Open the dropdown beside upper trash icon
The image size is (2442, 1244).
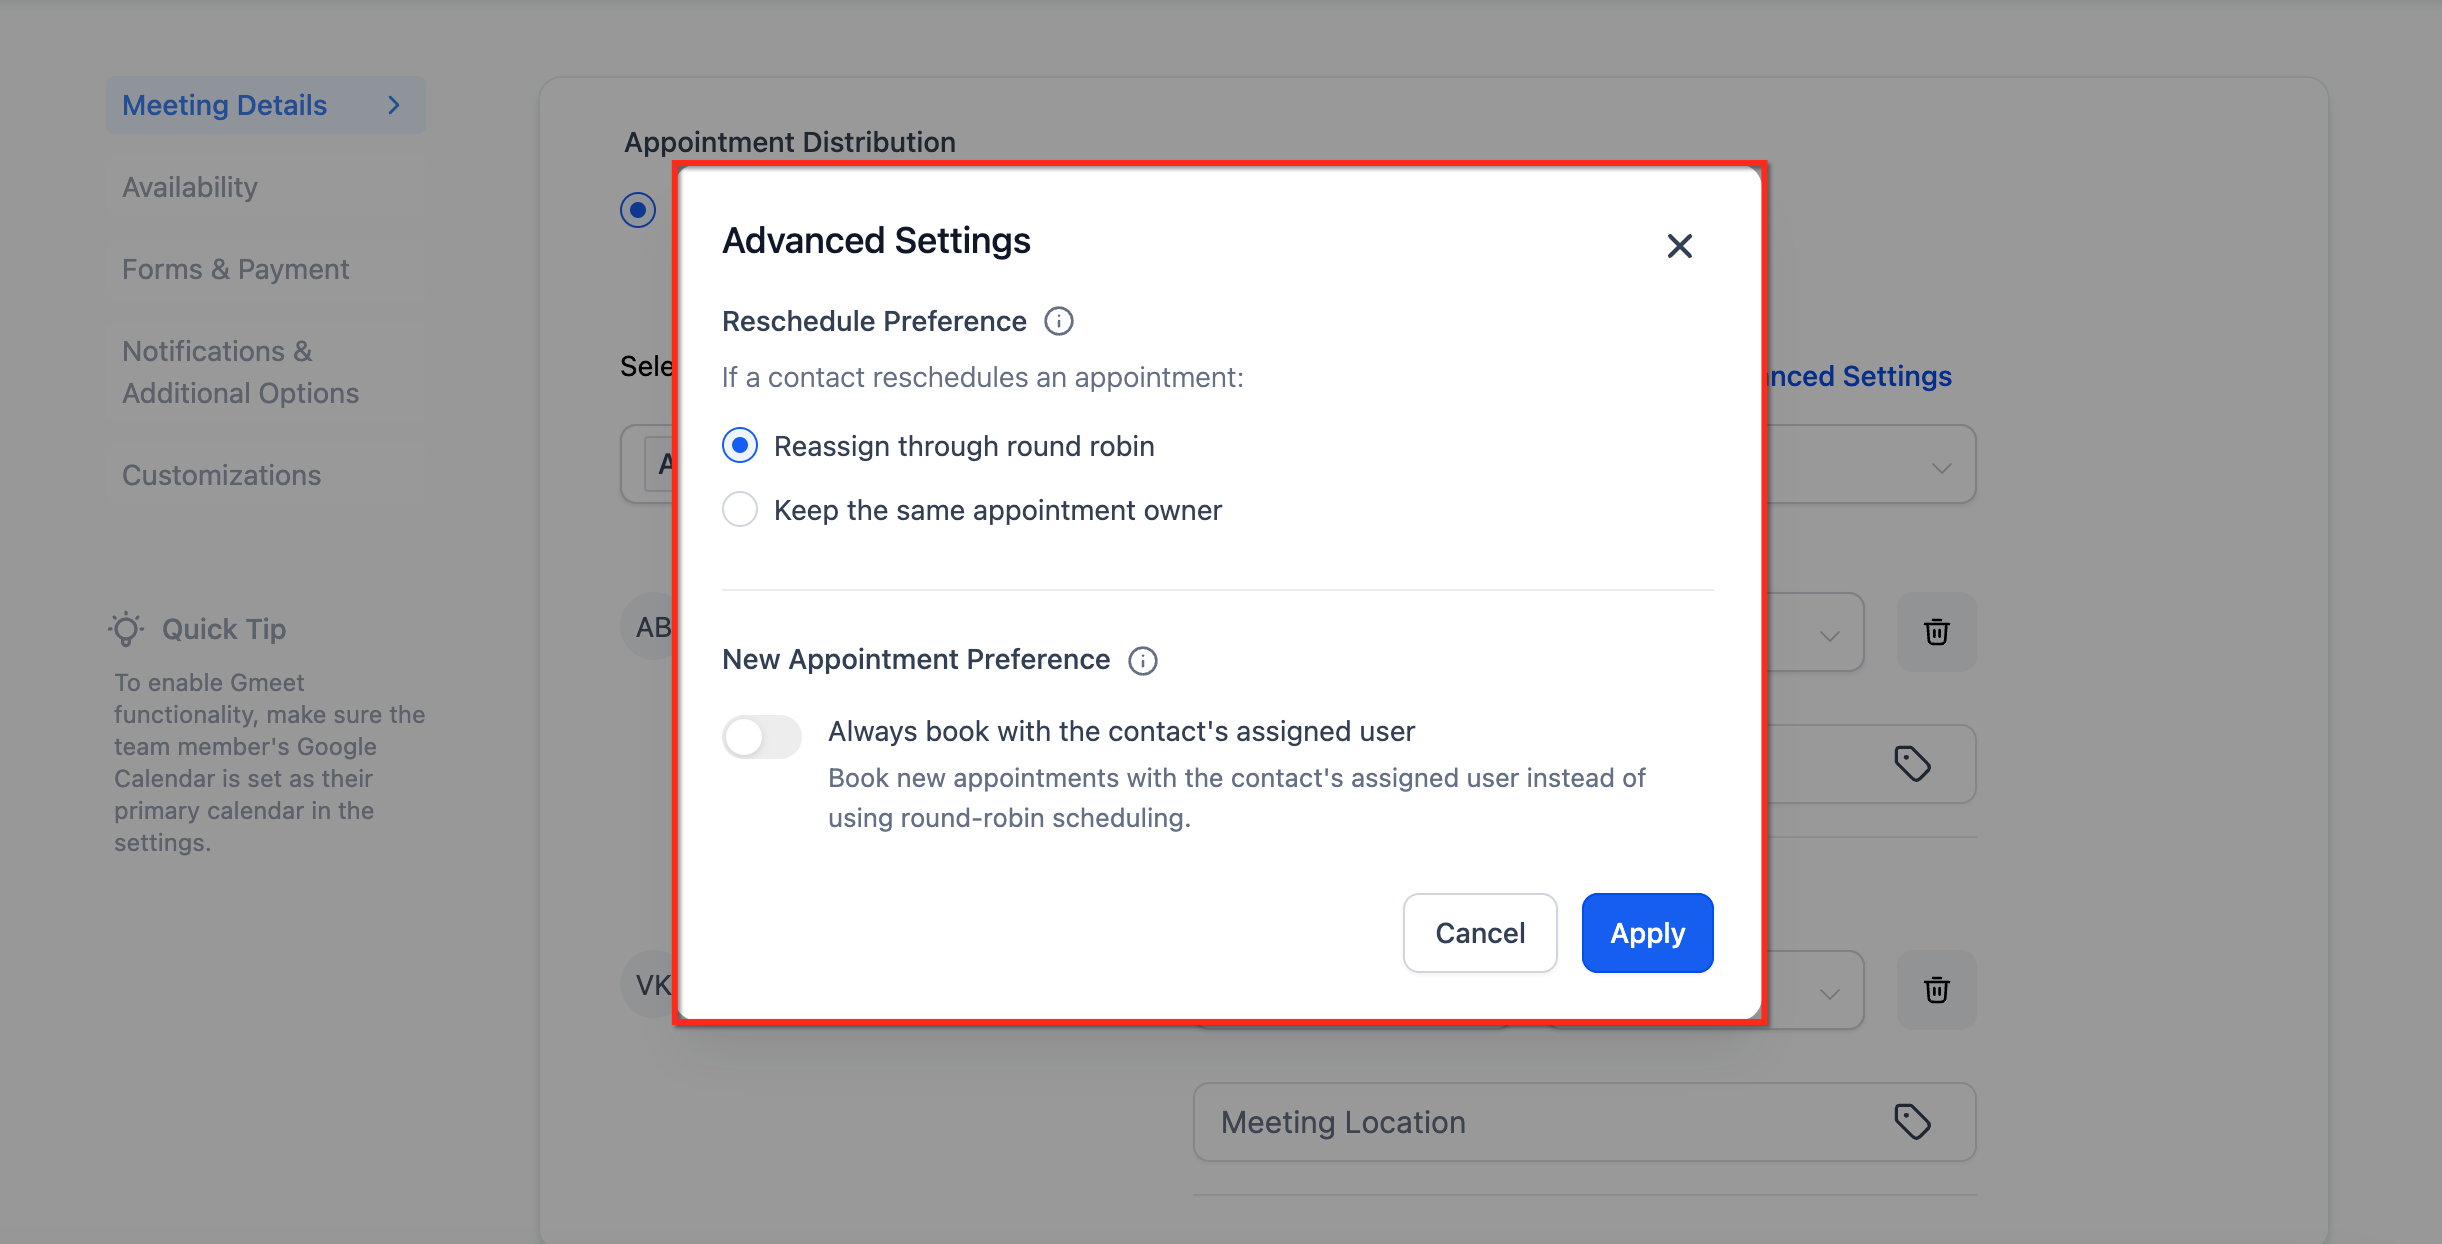click(x=1829, y=636)
